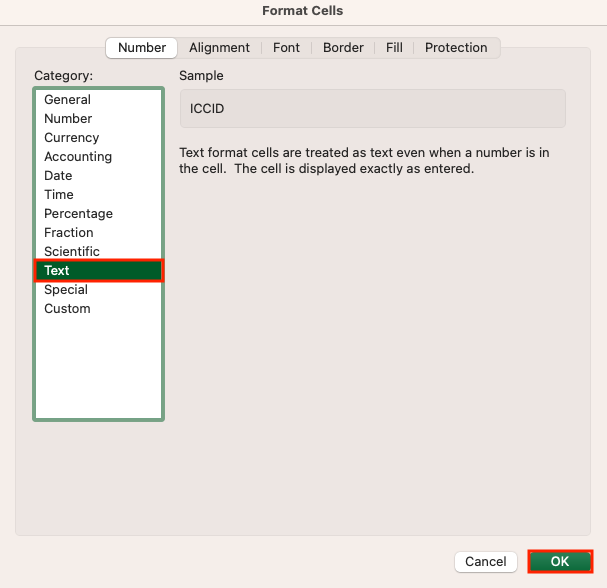Open the Alignment tab
This screenshot has width=607, height=588.
(x=219, y=48)
